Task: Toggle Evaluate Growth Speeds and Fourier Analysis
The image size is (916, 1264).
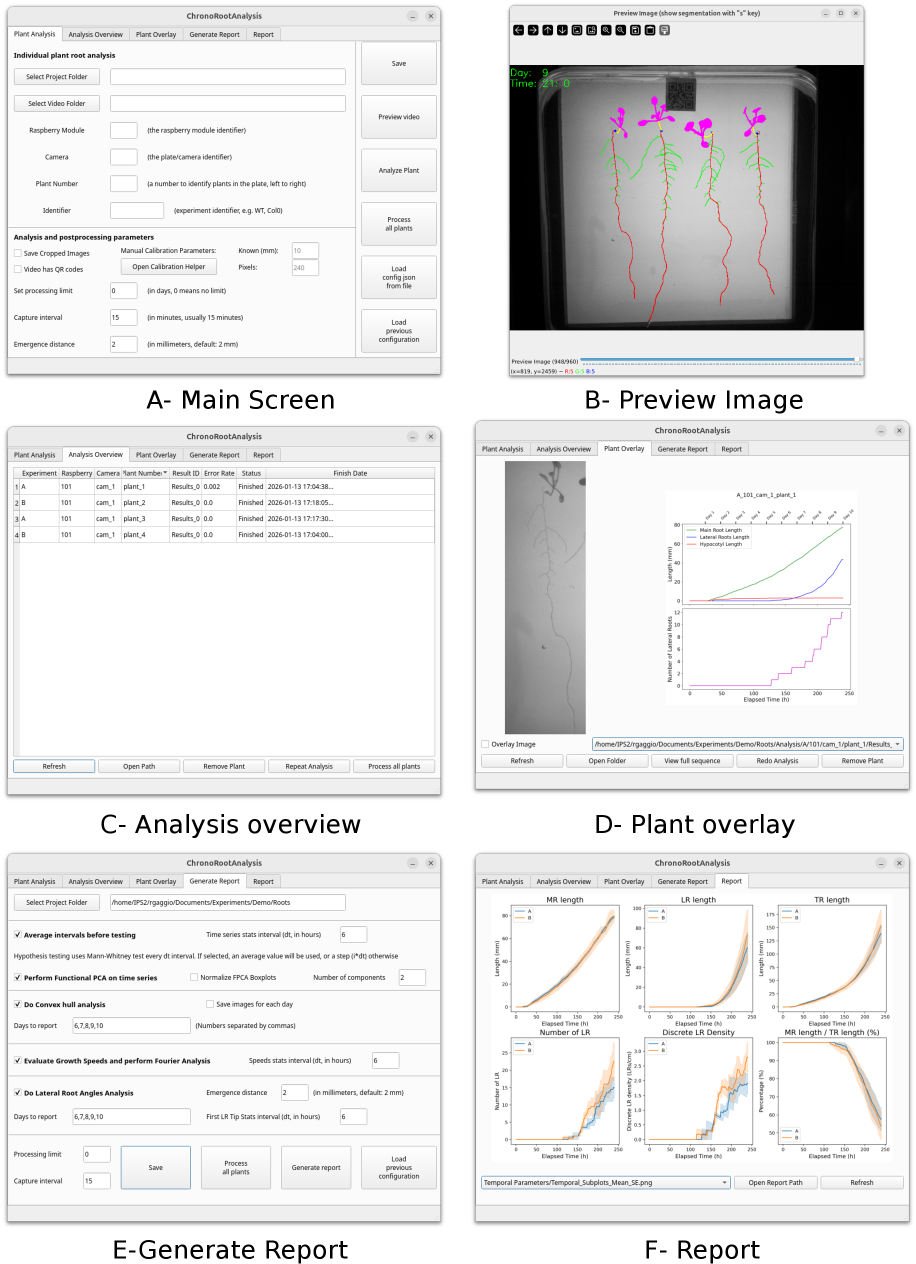Action: coord(18,1060)
